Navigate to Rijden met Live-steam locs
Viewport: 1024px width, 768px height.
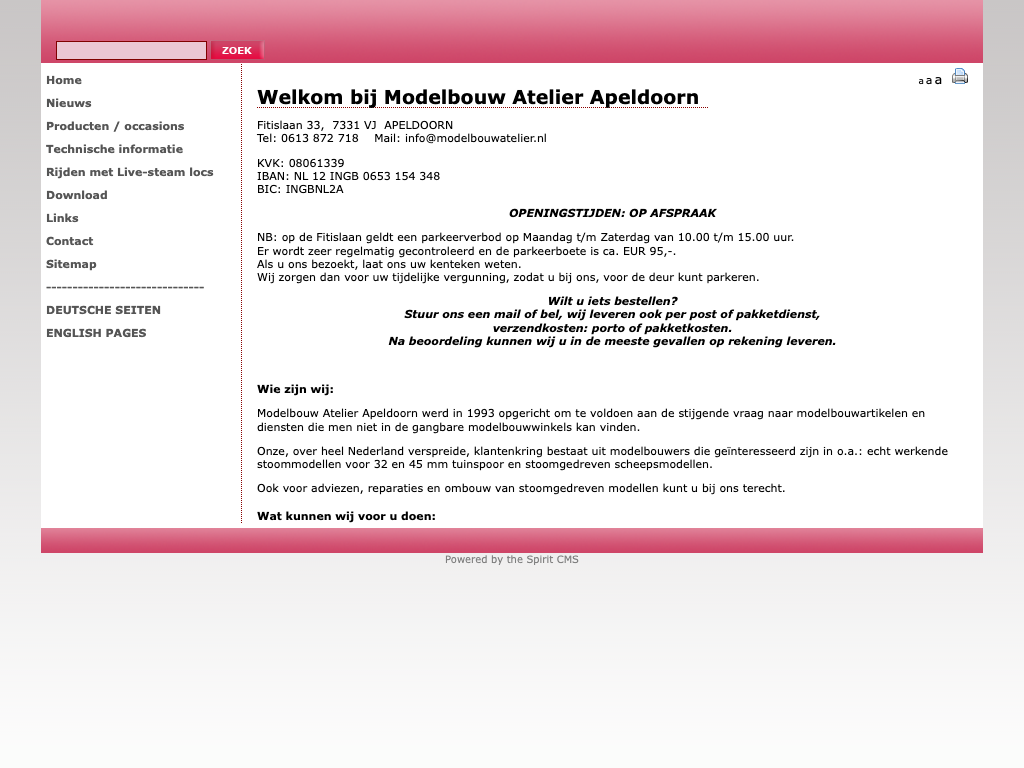(130, 172)
